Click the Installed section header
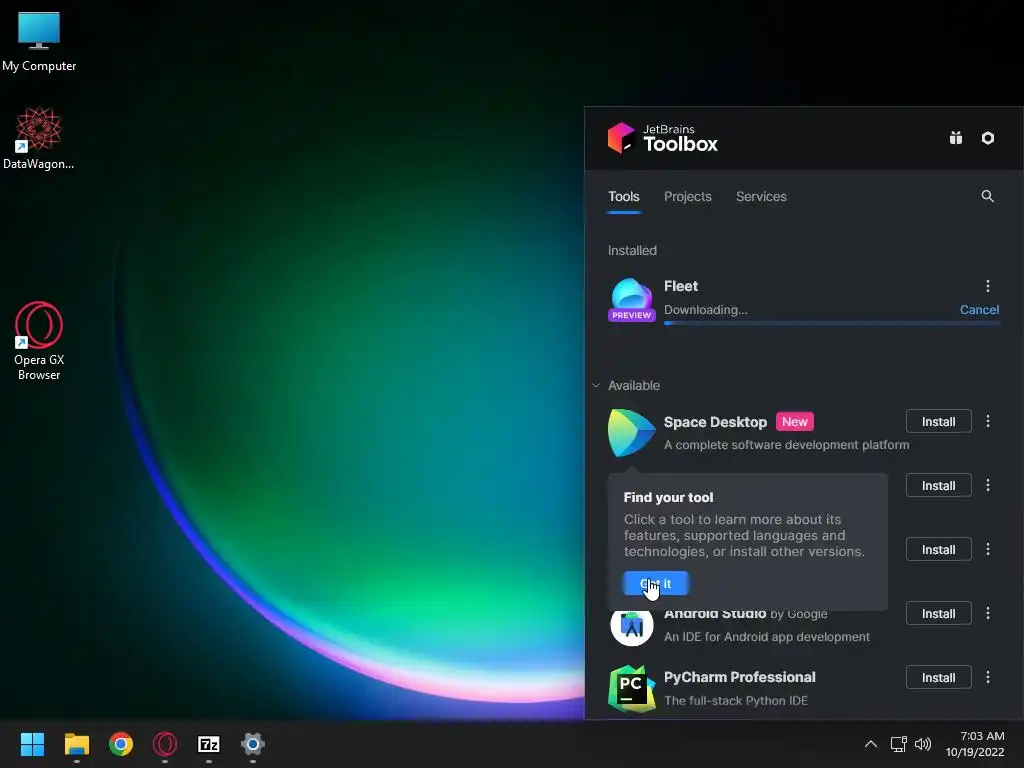The height and width of the screenshot is (768, 1024). click(x=632, y=250)
